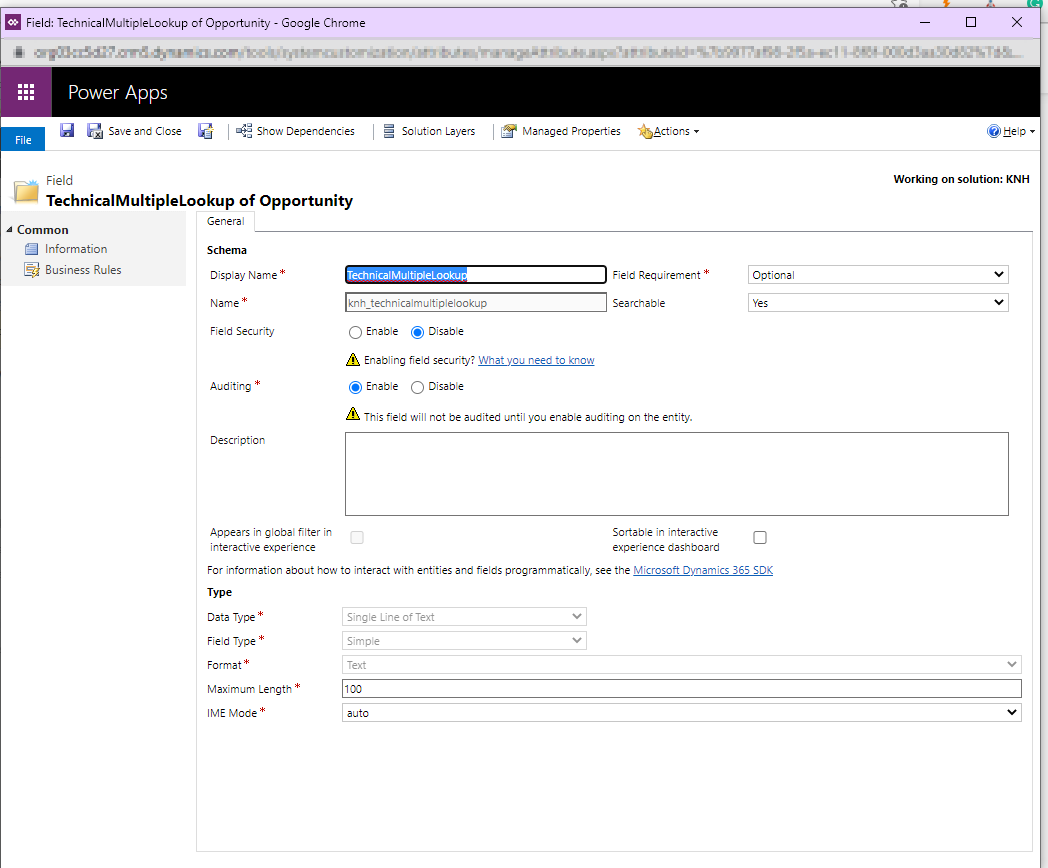Open the 'What you need to know' link
1048x868 pixels.
[x=536, y=360]
